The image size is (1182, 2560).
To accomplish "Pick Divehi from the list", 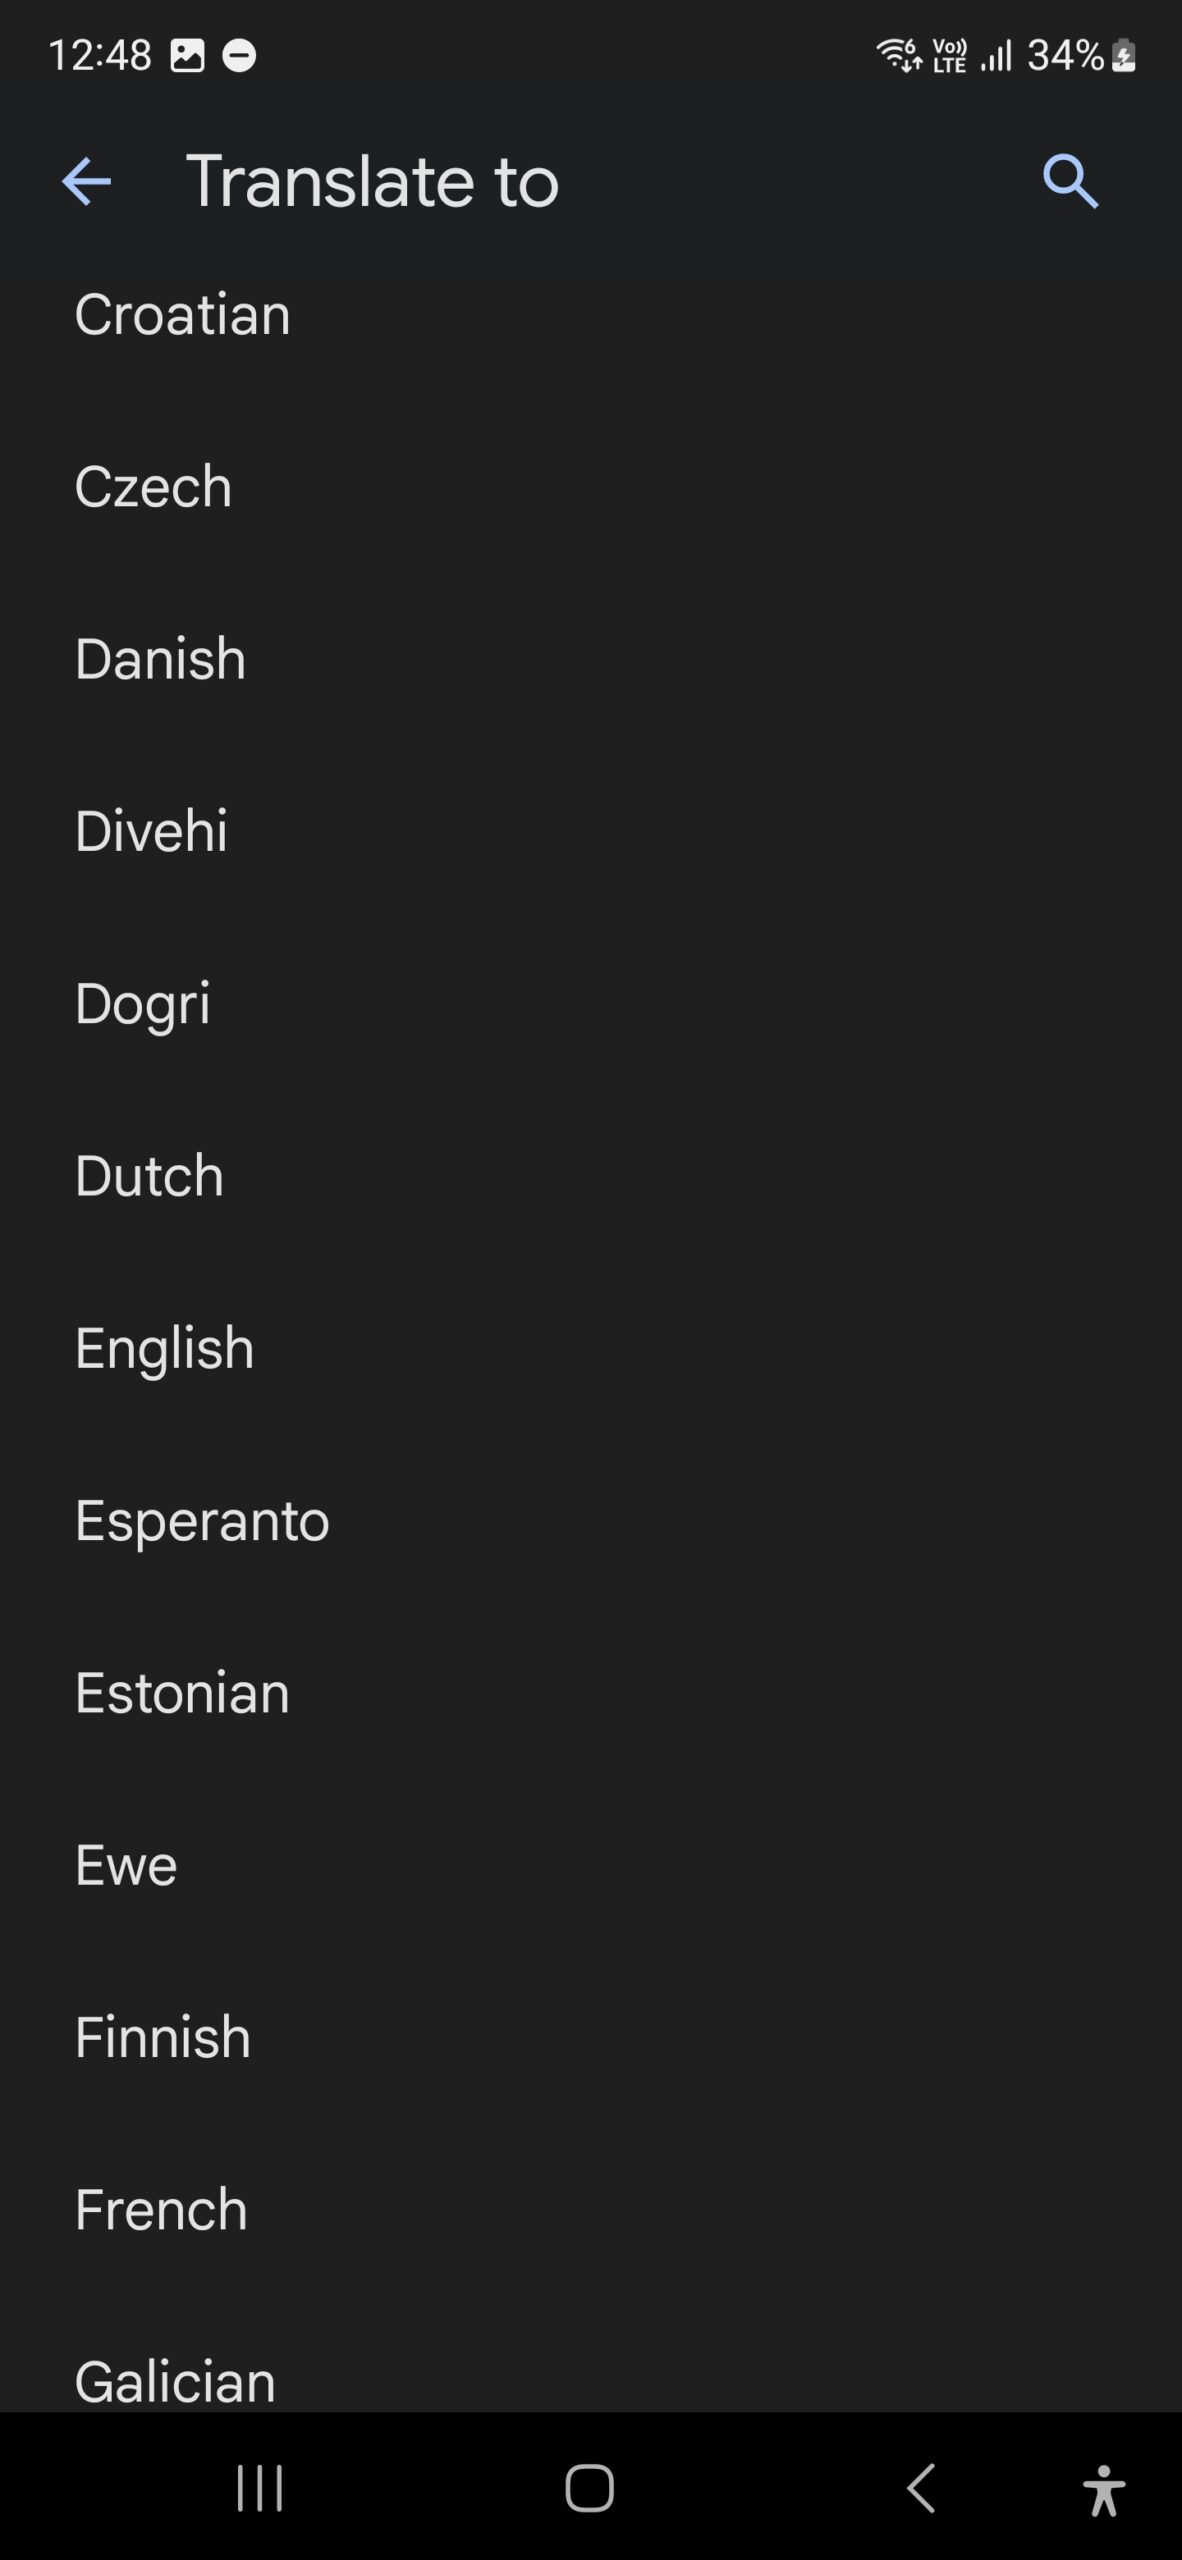I will click(x=151, y=831).
